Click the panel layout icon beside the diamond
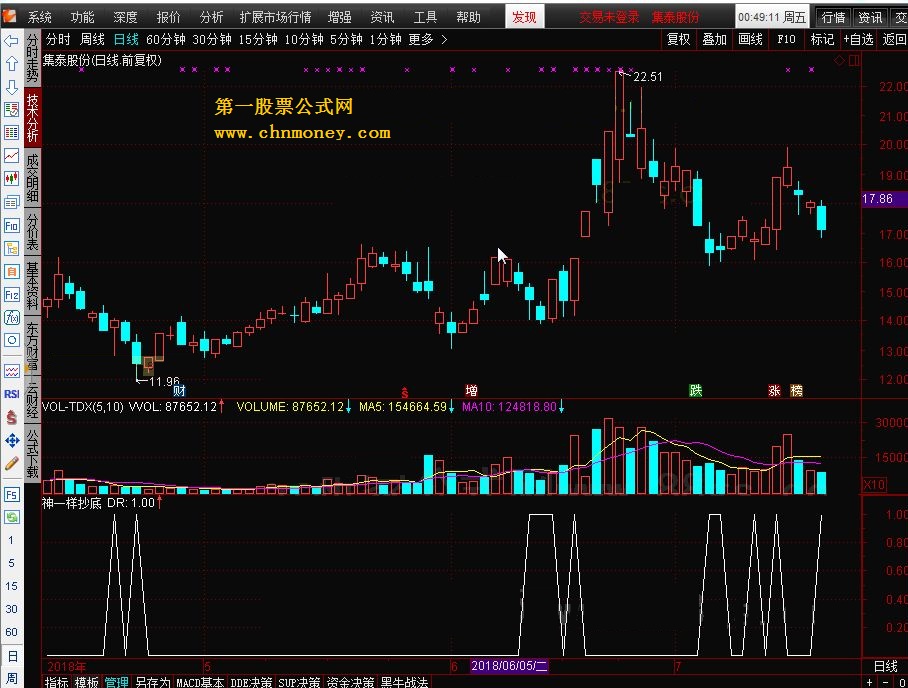The height and width of the screenshot is (688, 908). [854, 60]
